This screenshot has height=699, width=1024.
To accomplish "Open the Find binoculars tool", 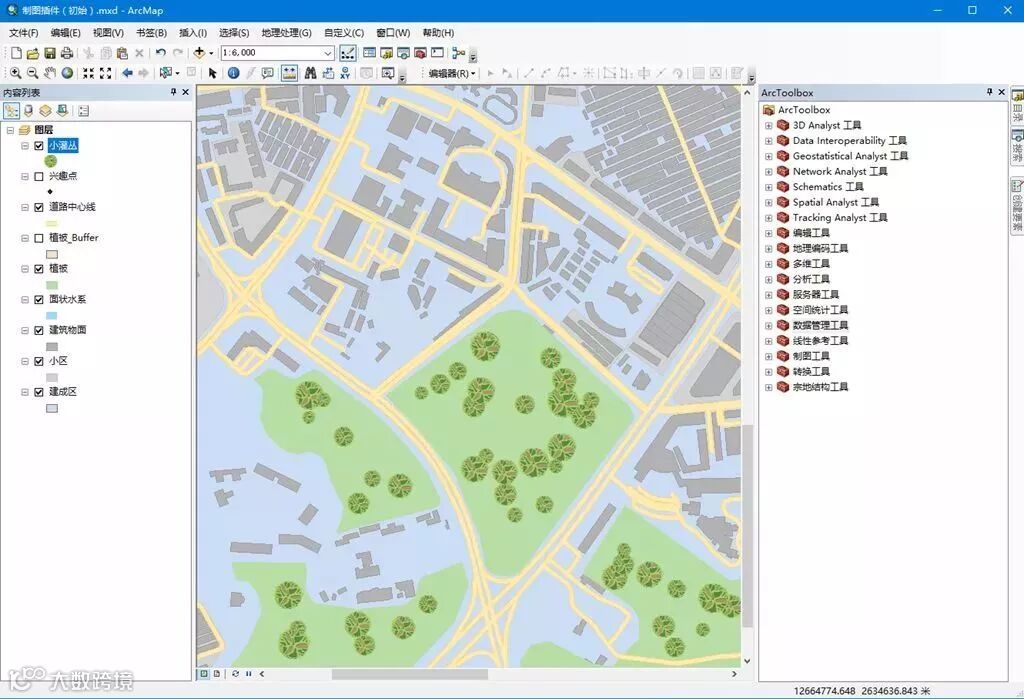I will pyautogui.click(x=311, y=73).
